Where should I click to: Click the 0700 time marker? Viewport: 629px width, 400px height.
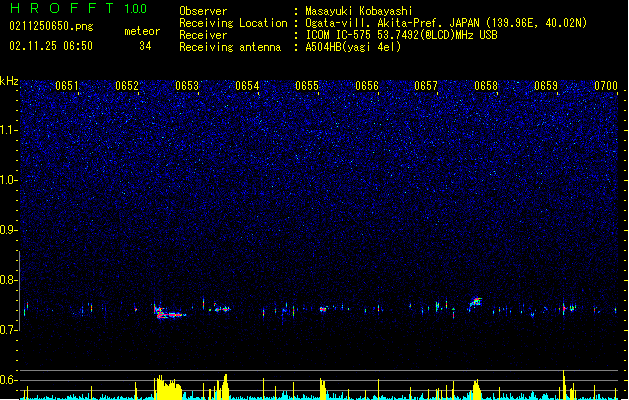[x=606, y=86]
